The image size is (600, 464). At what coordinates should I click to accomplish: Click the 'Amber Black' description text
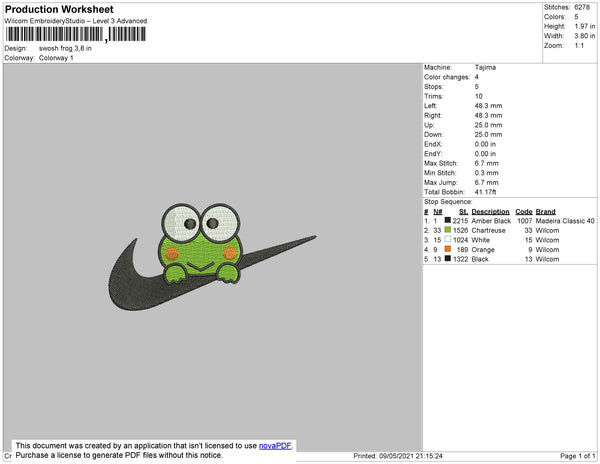click(x=491, y=221)
